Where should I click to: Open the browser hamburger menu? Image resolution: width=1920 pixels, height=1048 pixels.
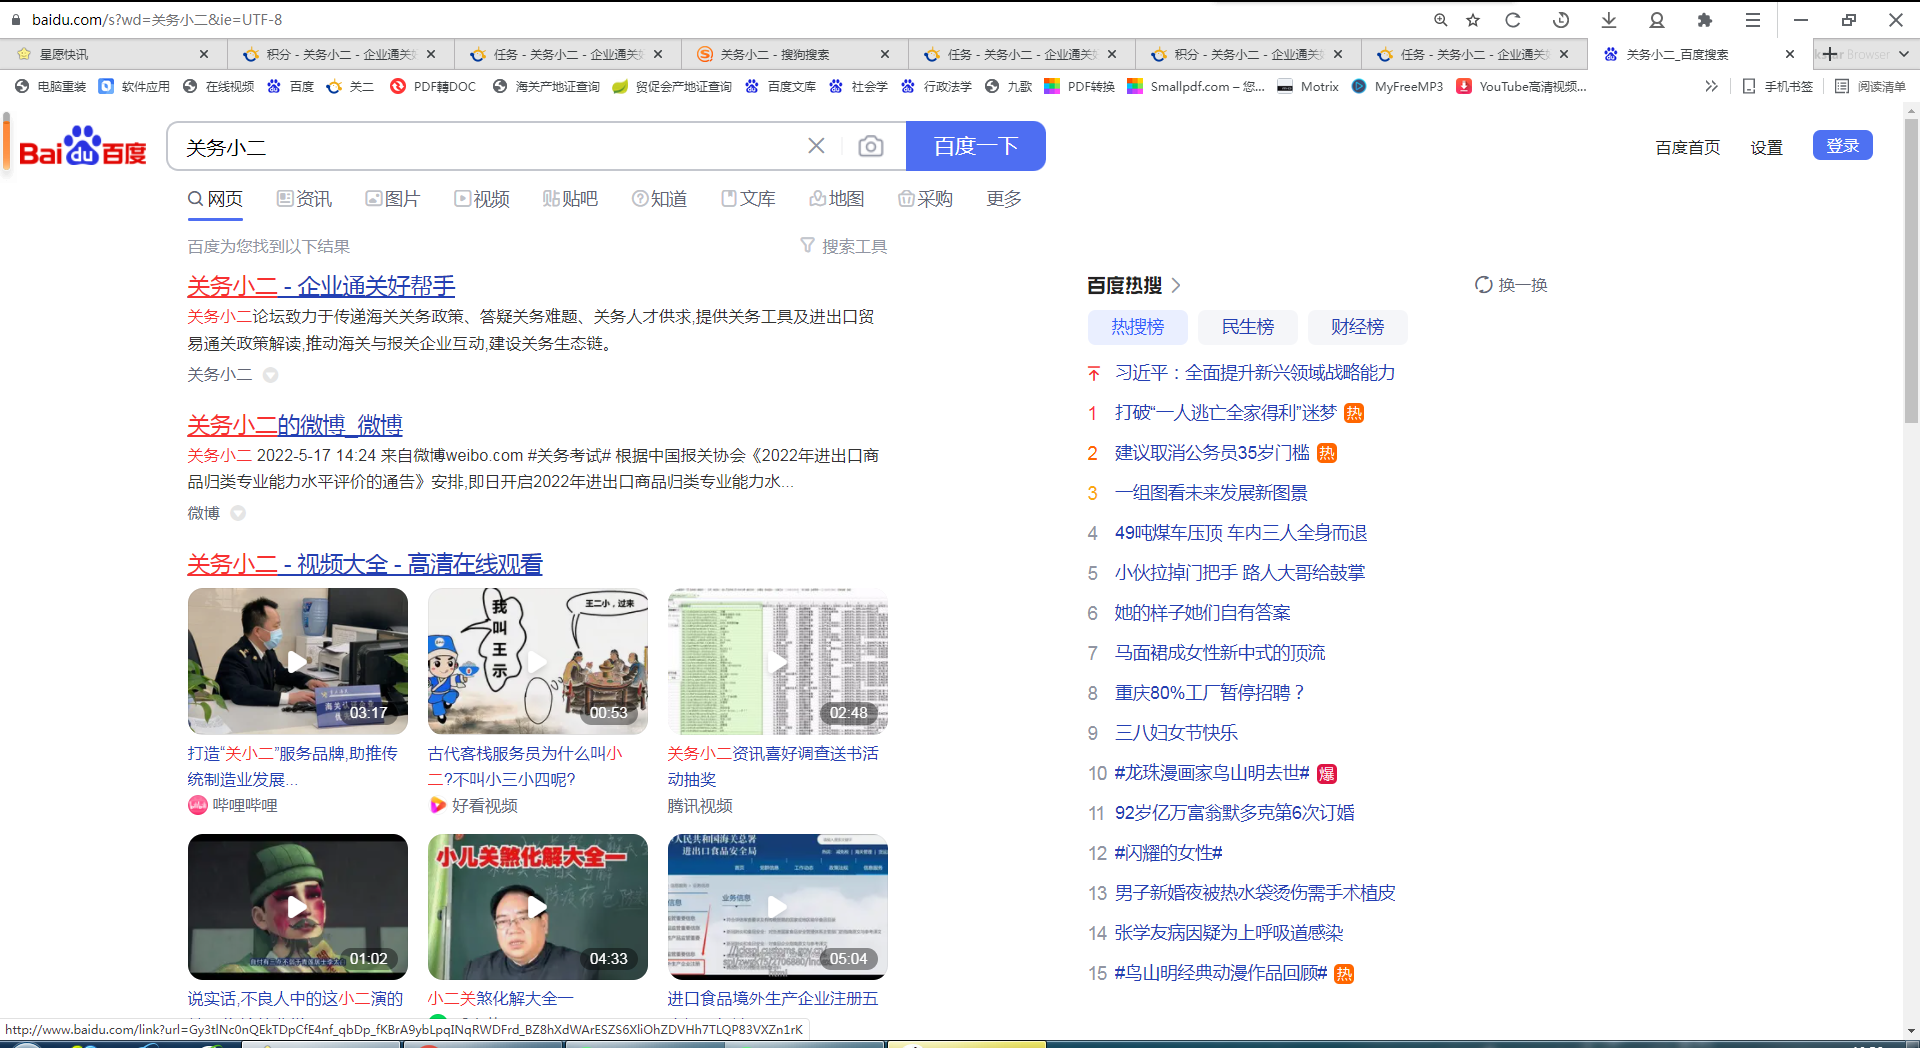point(1753,20)
